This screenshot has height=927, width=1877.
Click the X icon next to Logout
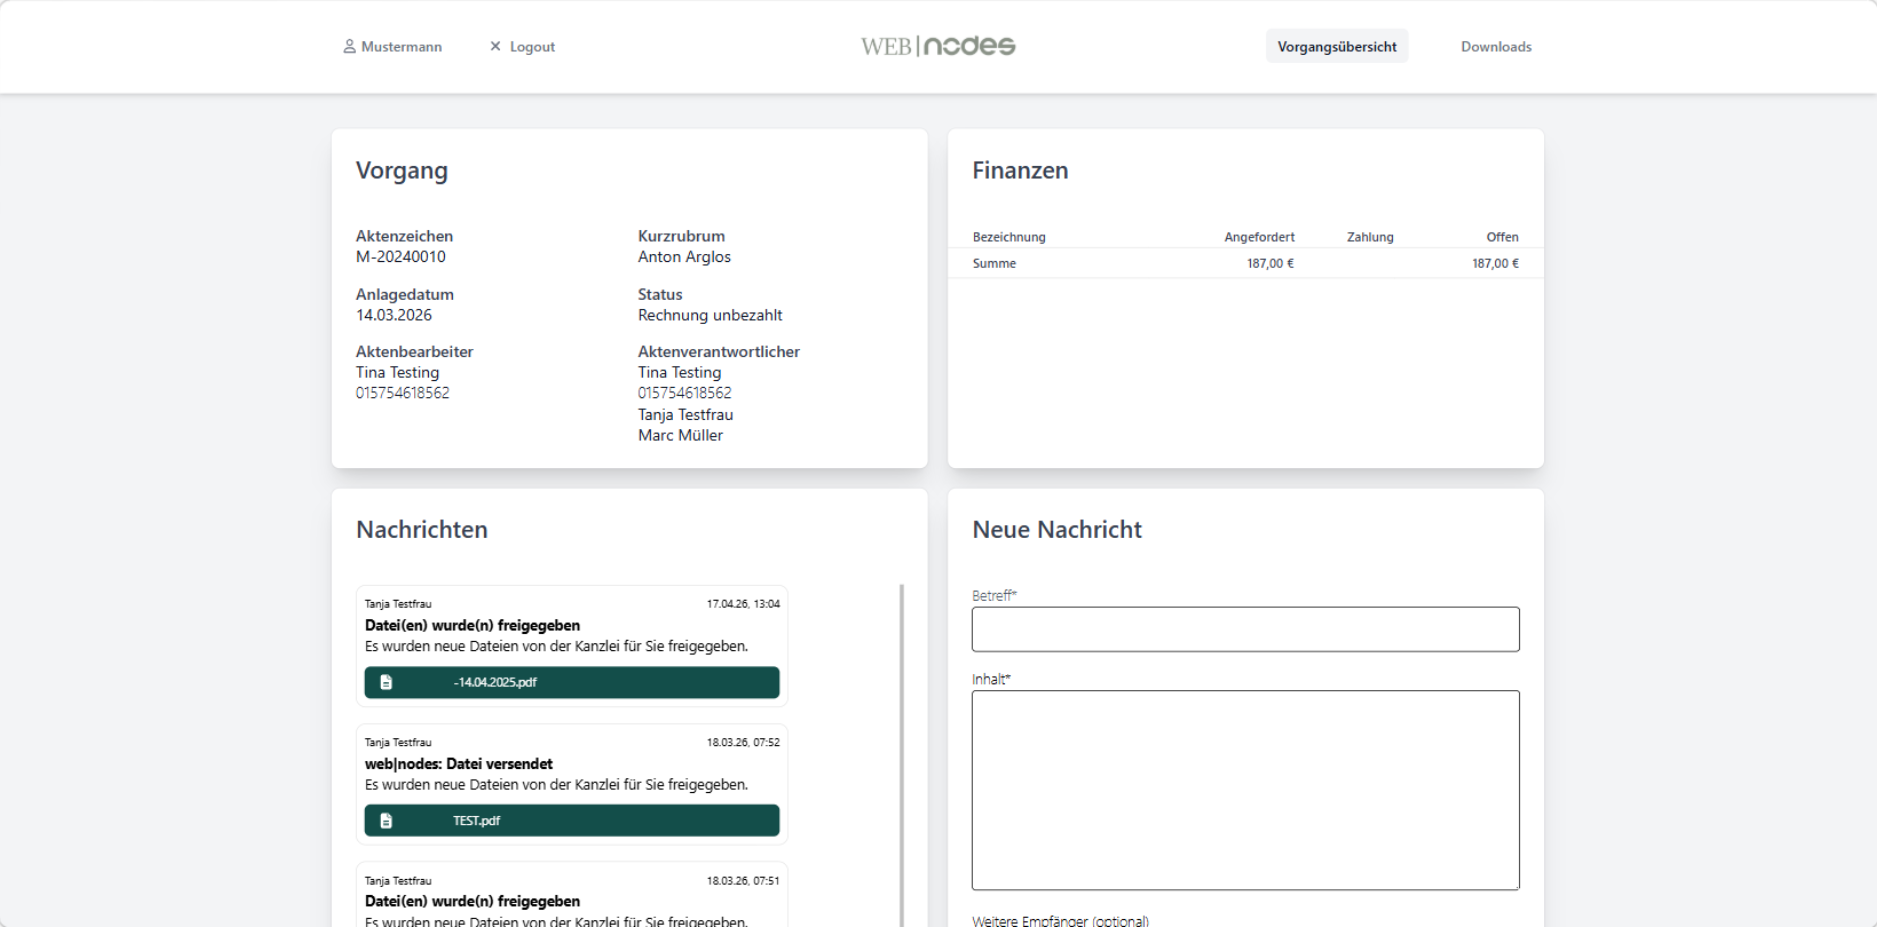[495, 47]
